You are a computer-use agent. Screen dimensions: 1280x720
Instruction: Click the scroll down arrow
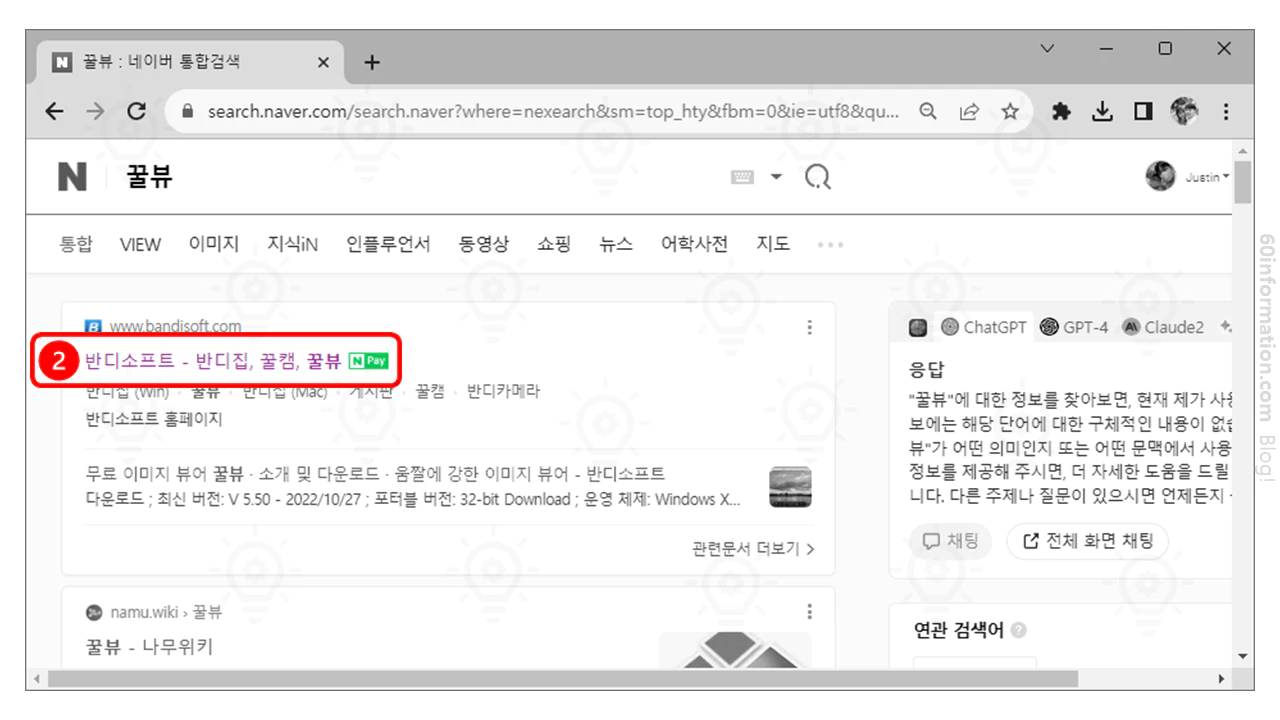click(x=1243, y=657)
